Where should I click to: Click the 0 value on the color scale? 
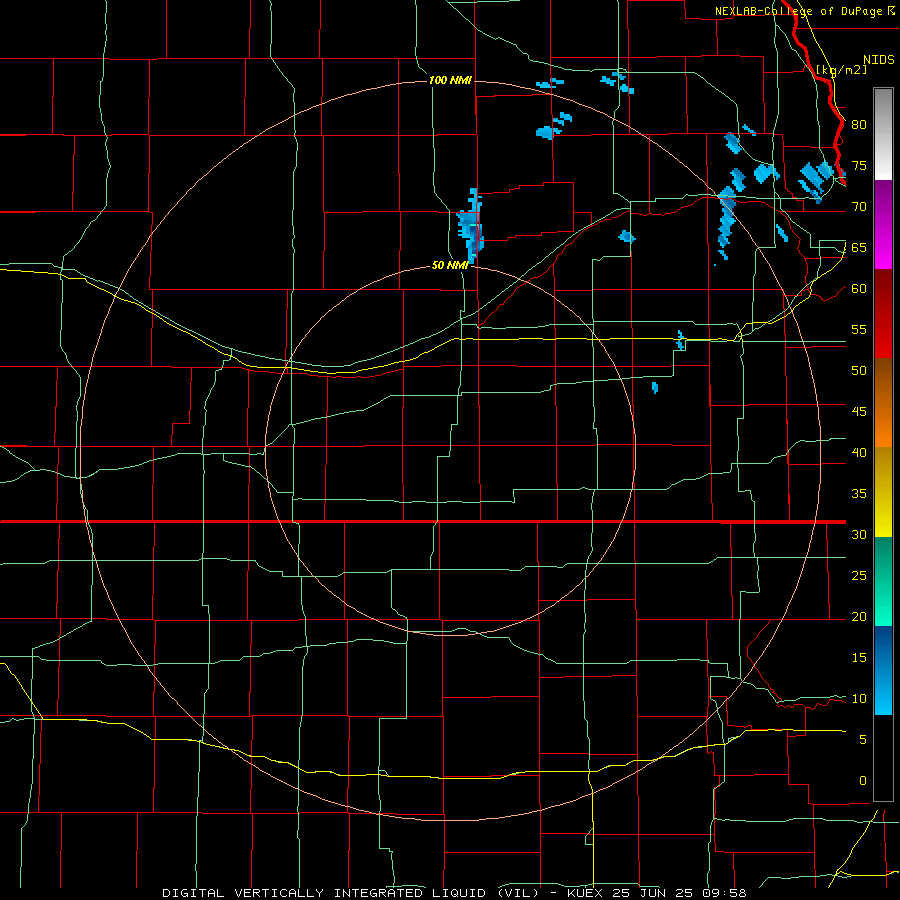pos(863,781)
